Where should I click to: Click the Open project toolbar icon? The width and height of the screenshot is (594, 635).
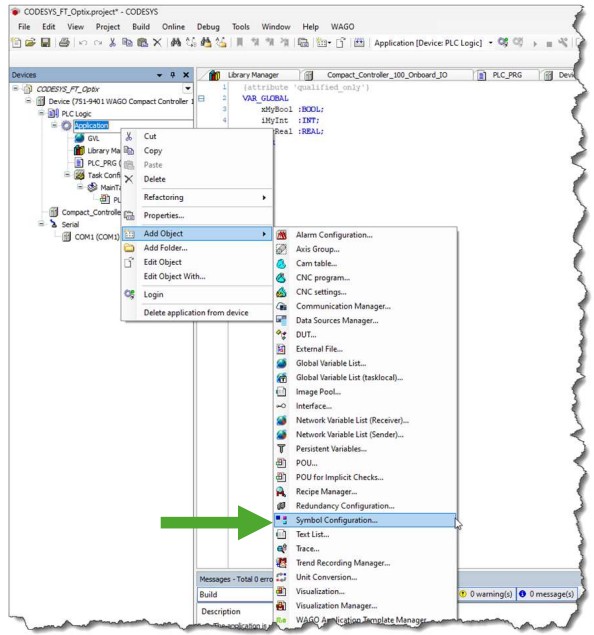(30, 43)
